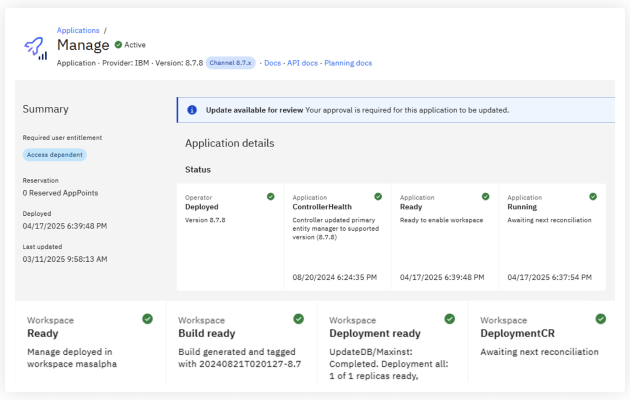Click the Manage rocket application icon
Image resolution: width=630 pixels, height=400 pixels.
(35, 47)
